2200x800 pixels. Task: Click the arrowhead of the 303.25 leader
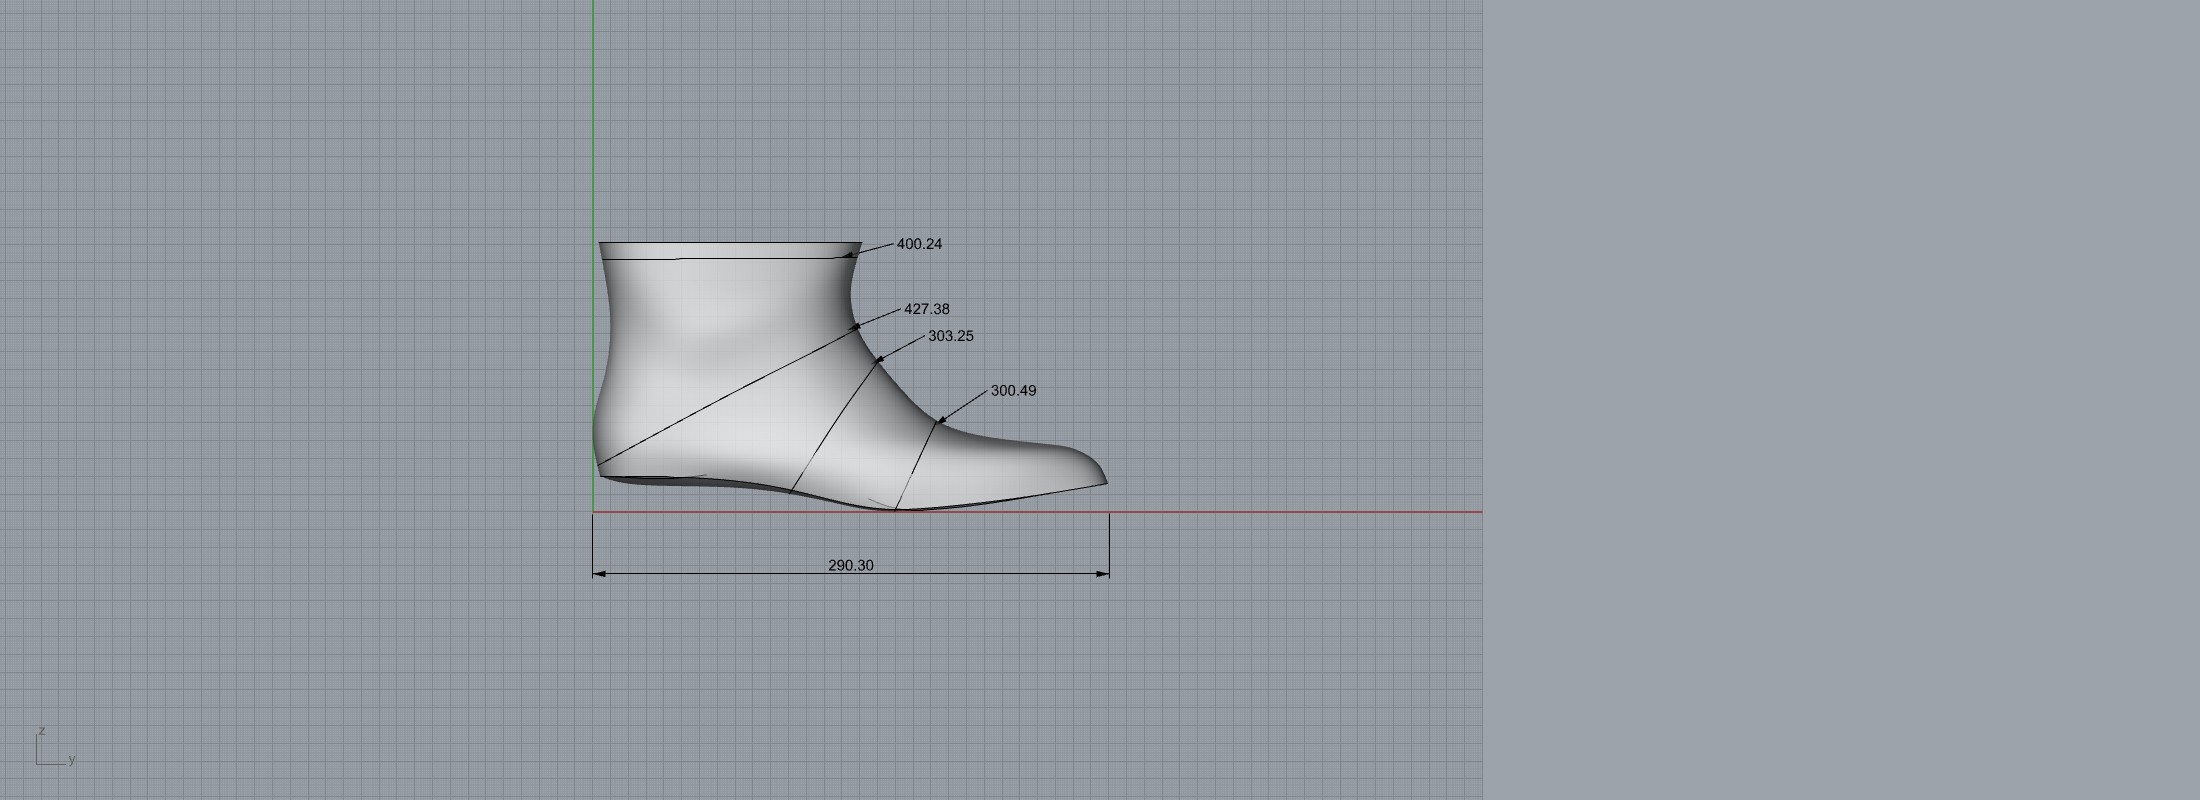[880, 360]
